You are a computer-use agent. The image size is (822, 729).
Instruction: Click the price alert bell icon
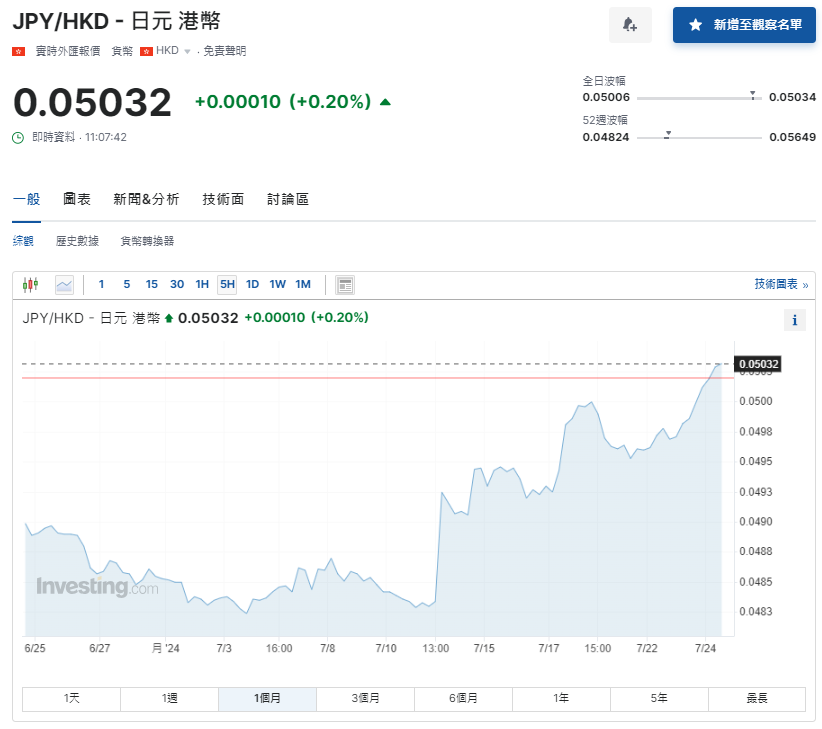630,24
